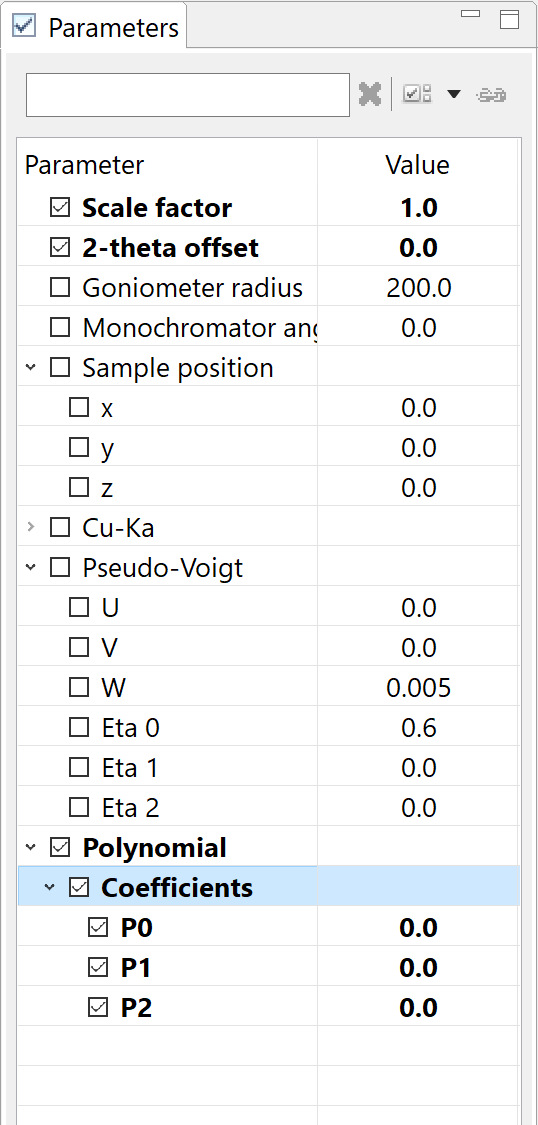Collapse the Pseudo-Voigt group

[x=30, y=568]
